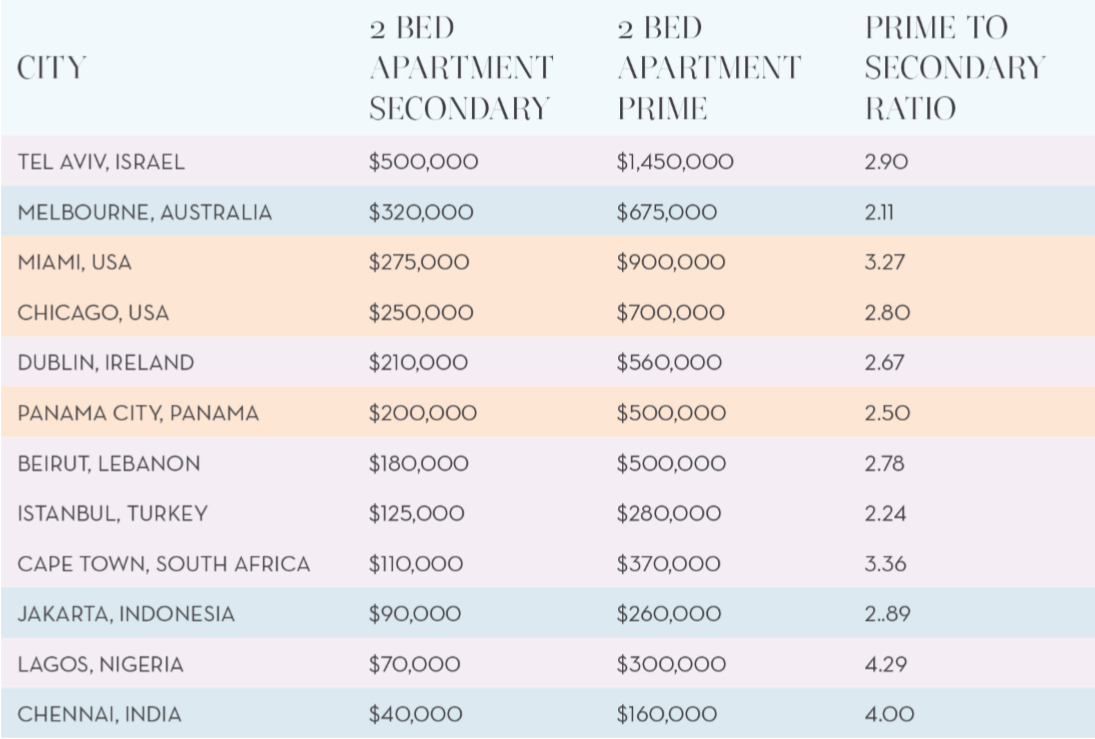The height and width of the screenshot is (739, 1095).
Task: Click Tel Aviv prime price $1,450,000
Action: [x=675, y=162]
